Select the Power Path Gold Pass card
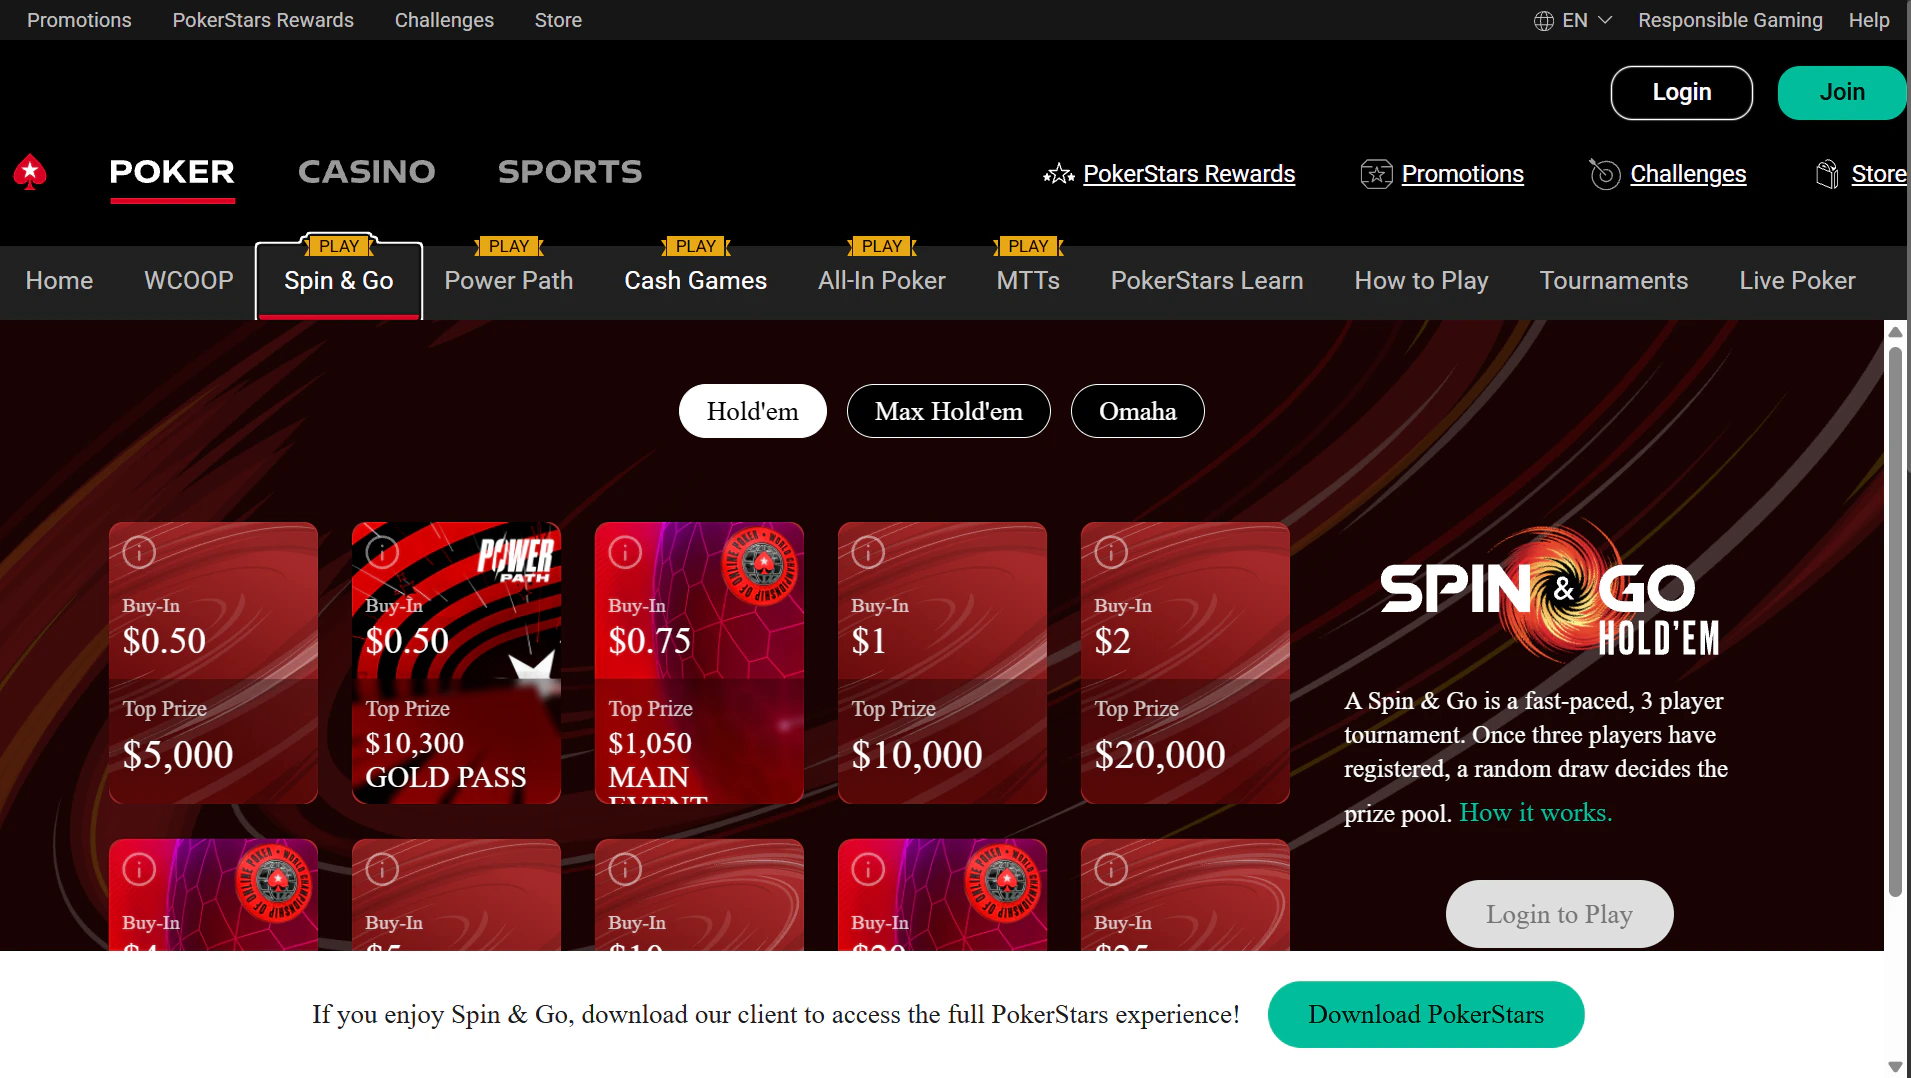 pyautogui.click(x=456, y=663)
